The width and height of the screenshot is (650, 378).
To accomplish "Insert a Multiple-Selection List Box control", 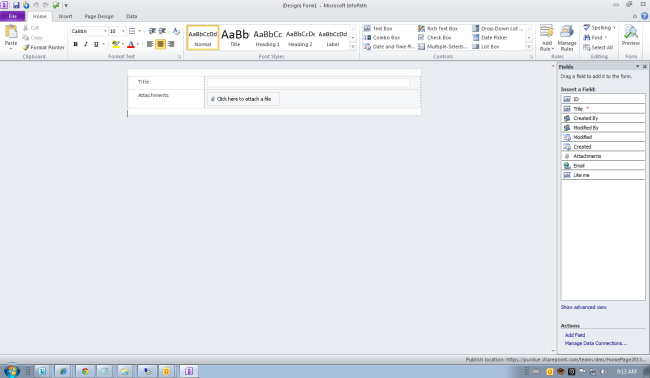I will [x=442, y=47].
